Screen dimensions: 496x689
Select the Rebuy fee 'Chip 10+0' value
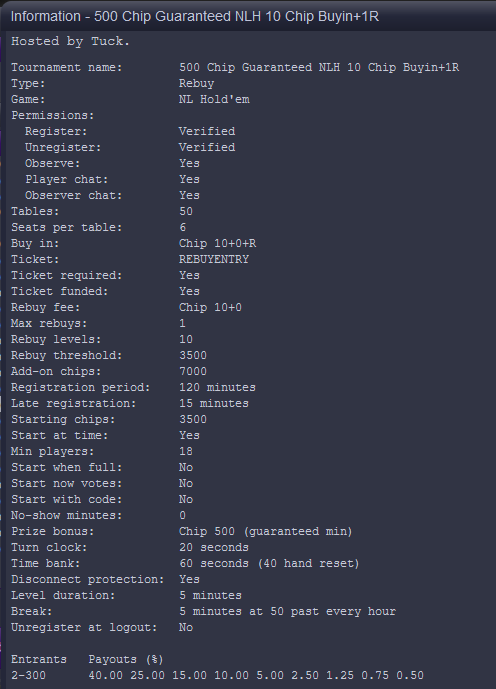(210, 307)
